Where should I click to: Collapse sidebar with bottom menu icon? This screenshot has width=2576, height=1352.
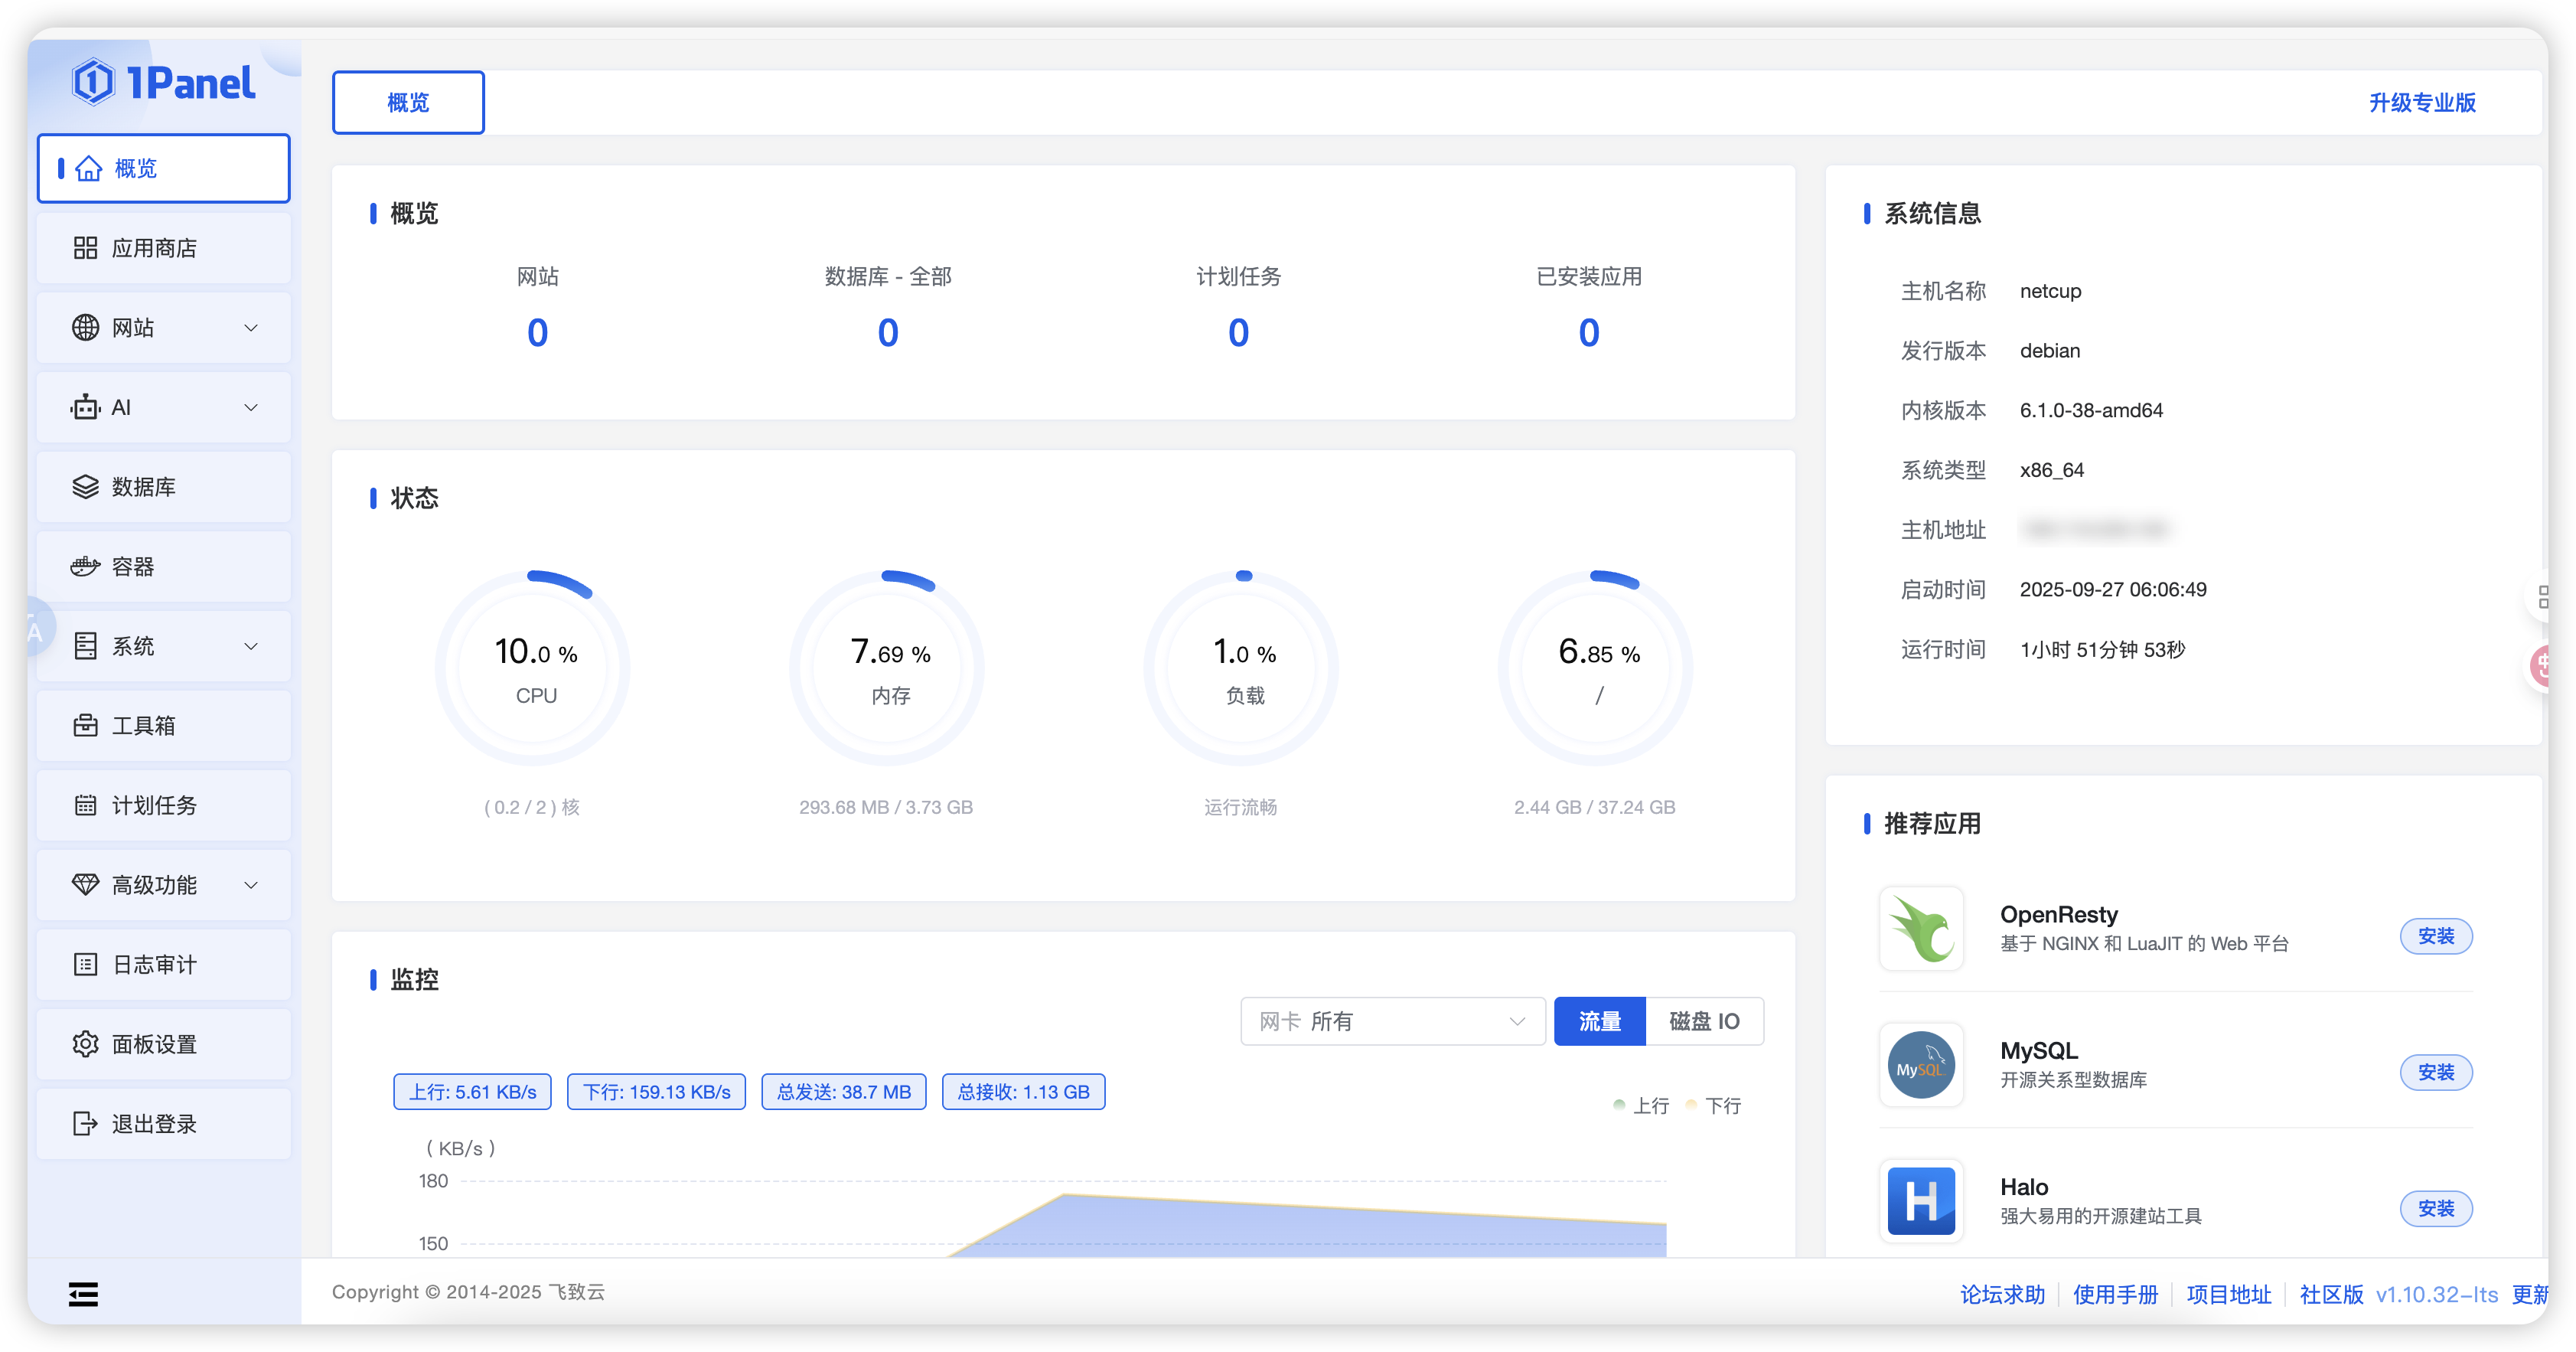pos(83,1295)
